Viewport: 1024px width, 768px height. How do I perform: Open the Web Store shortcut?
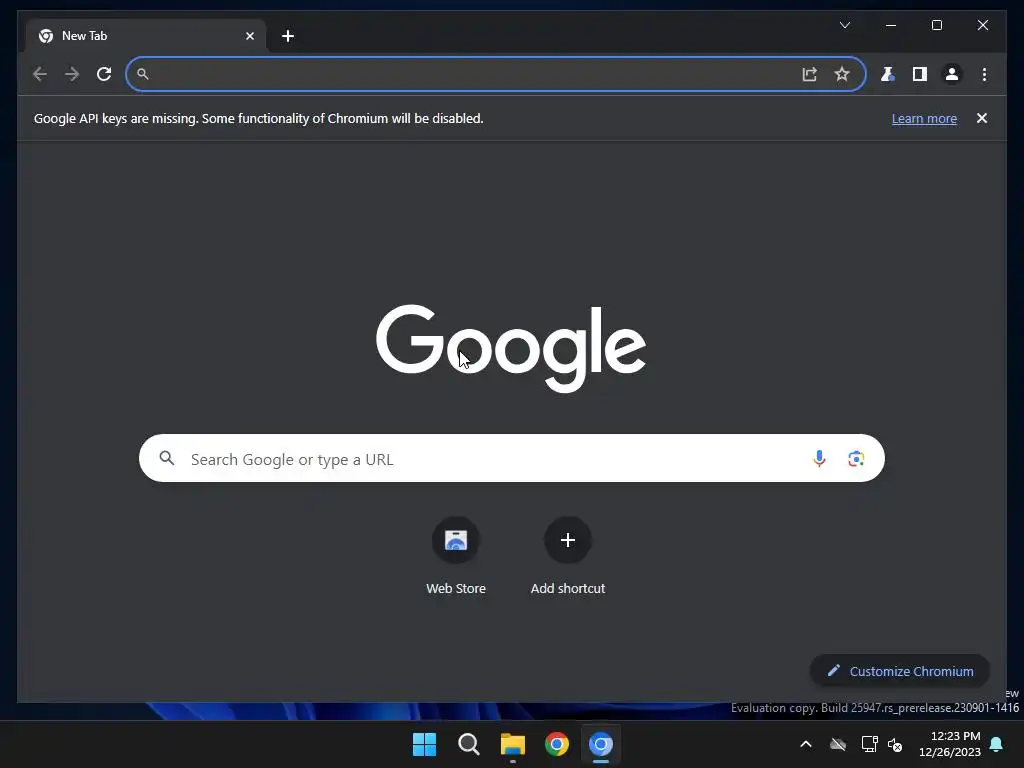coord(456,556)
